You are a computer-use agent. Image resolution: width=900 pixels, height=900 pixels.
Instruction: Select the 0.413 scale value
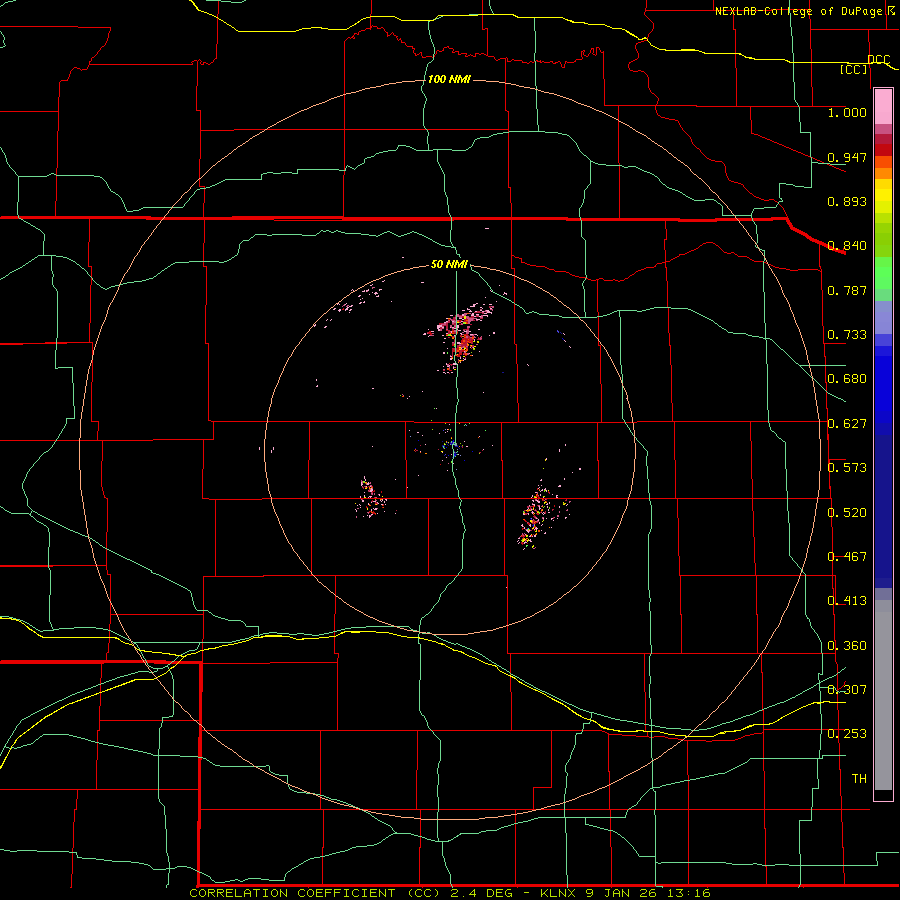tap(847, 601)
